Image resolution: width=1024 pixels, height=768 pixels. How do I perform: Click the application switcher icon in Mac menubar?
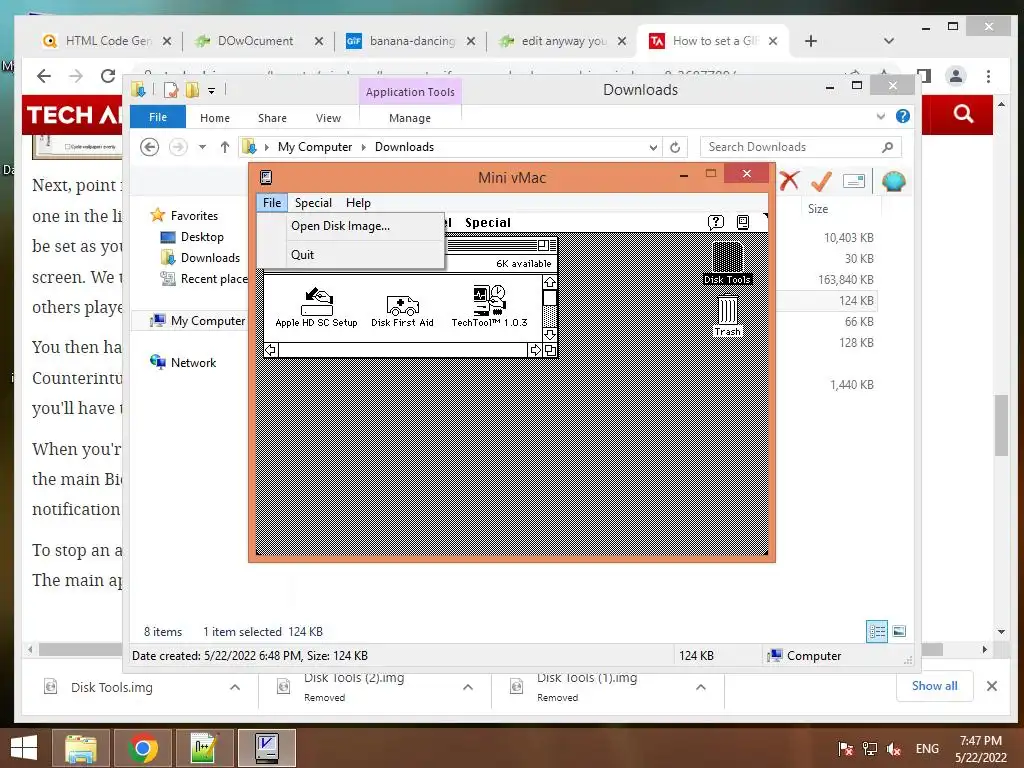743,223
